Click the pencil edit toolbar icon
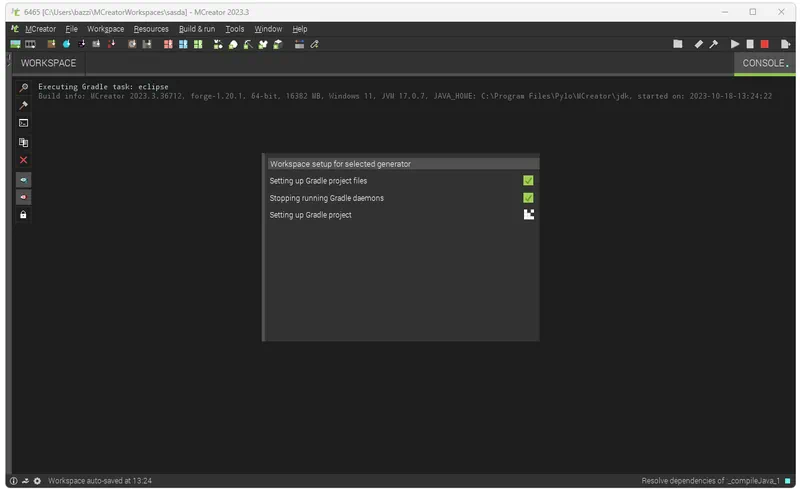 (314, 44)
